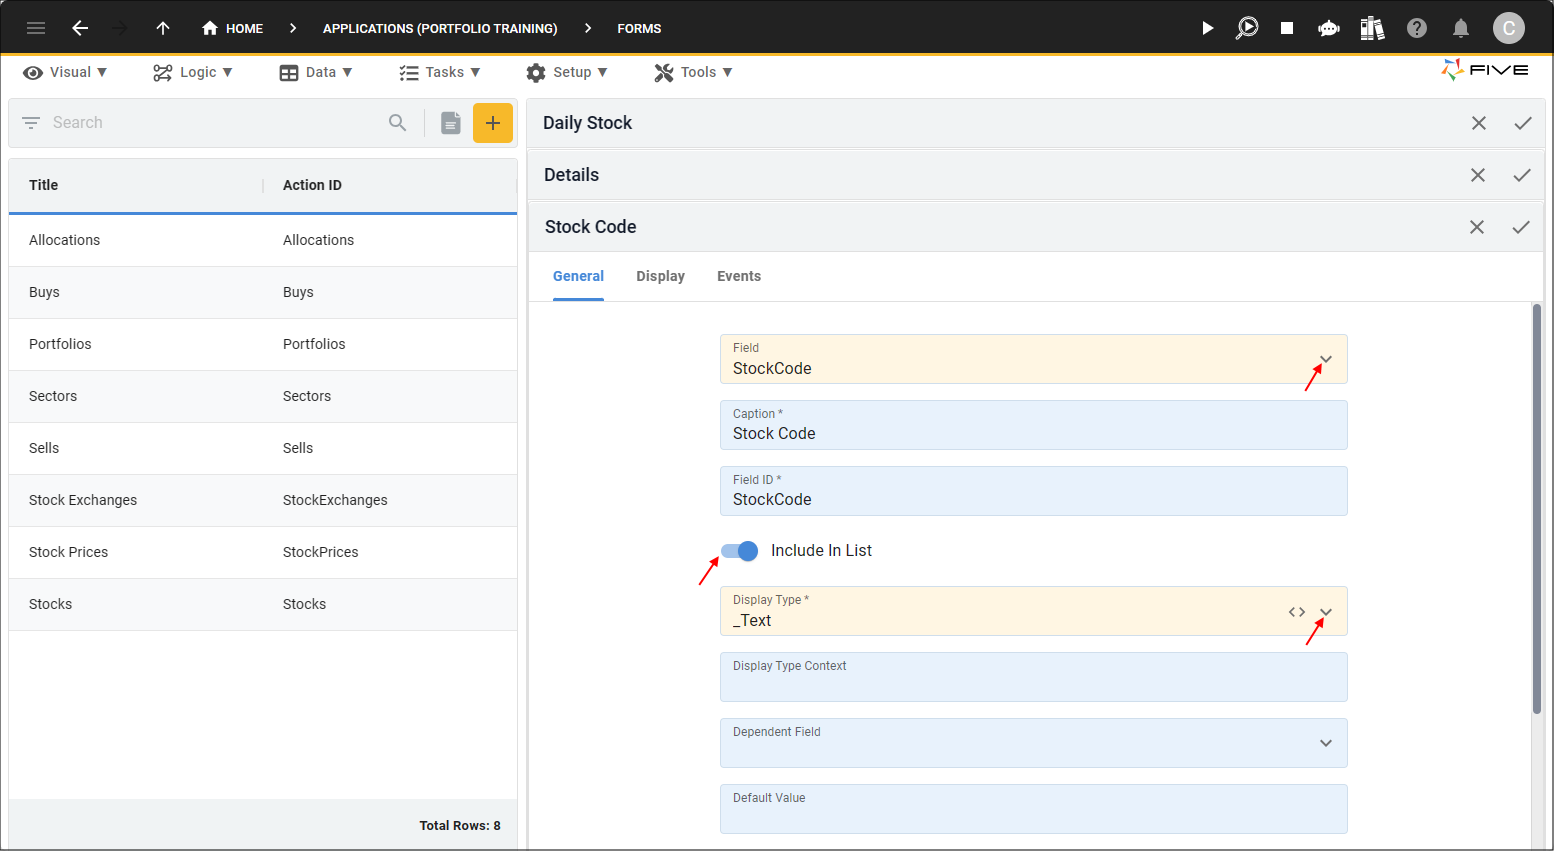This screenshot has height=851, width=1554.
Task: Go back using the left arrow
Action: 80,28
